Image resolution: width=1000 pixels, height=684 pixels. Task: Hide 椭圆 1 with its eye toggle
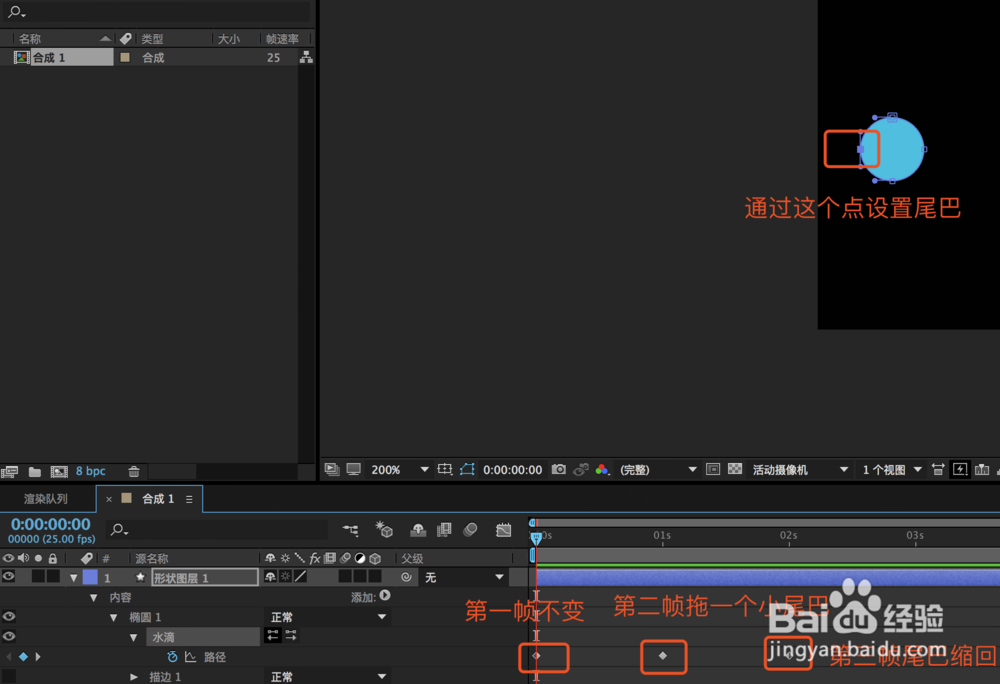click(x=8, y=616)
